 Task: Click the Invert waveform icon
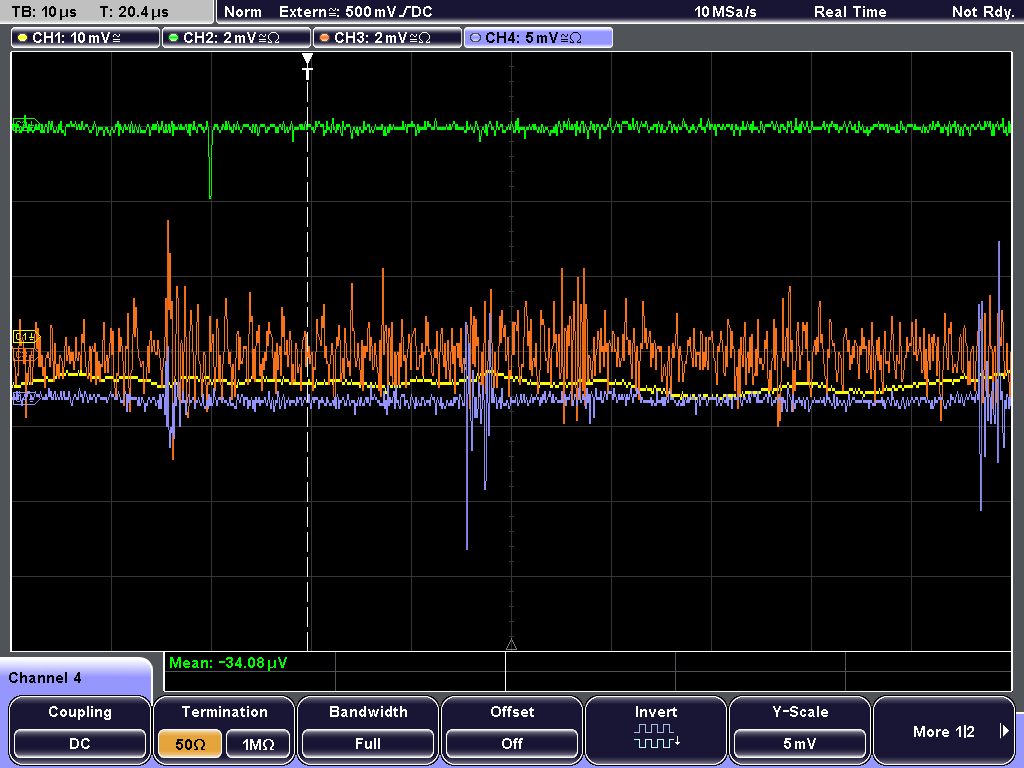pyautogui.click(x=656, y=735)
